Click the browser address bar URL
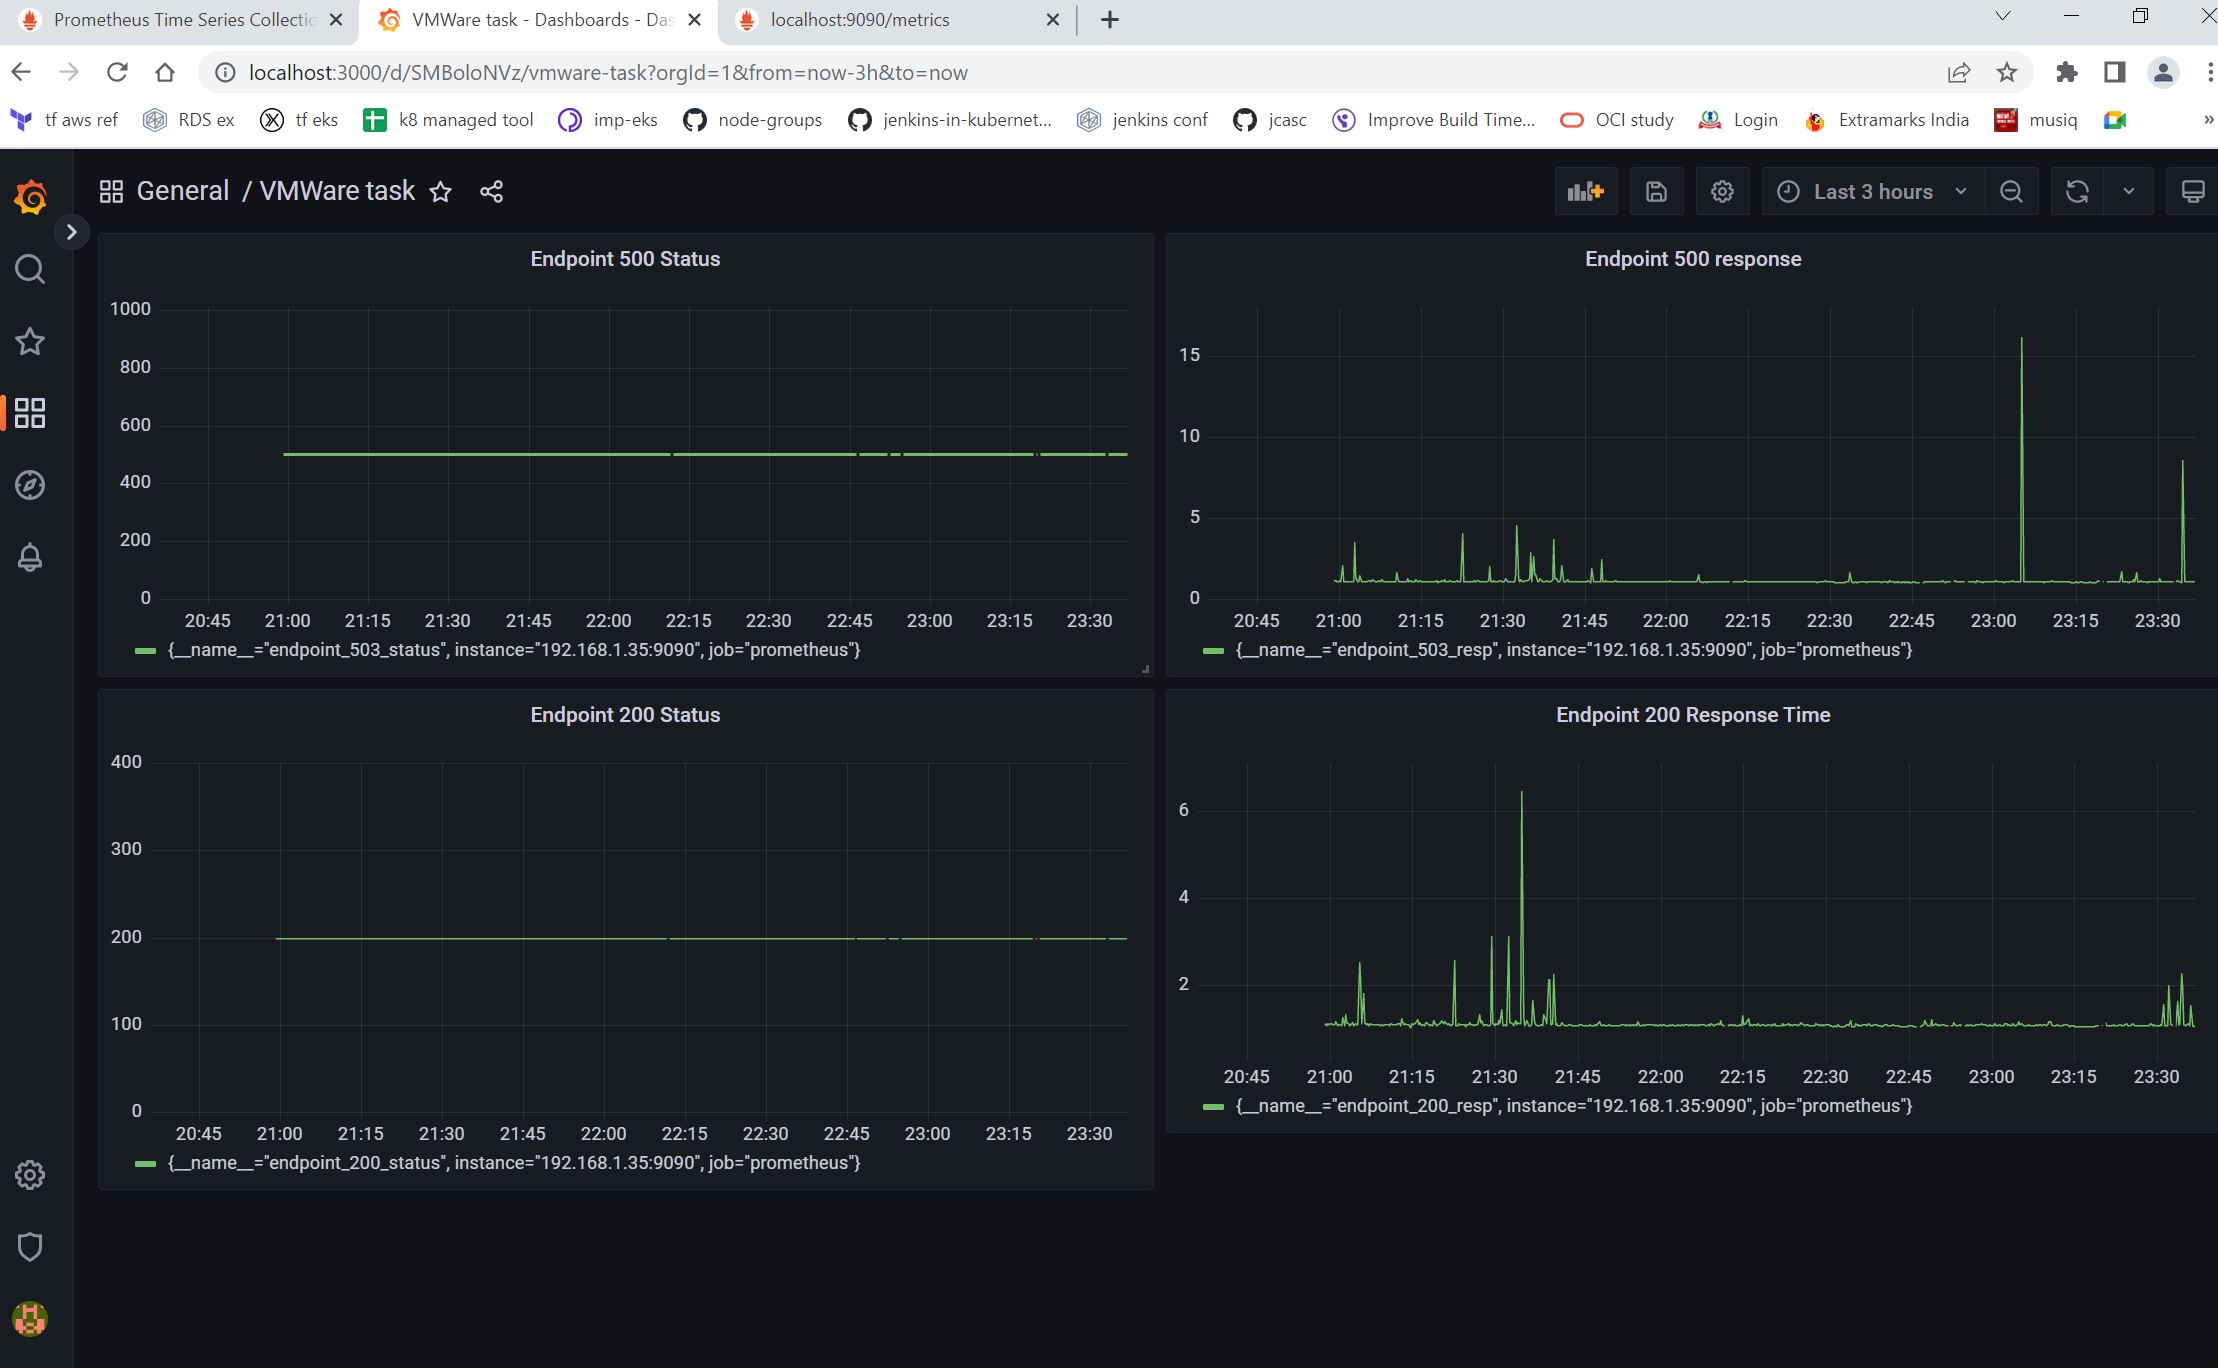 pyautogui.click(x=608, y=73)
